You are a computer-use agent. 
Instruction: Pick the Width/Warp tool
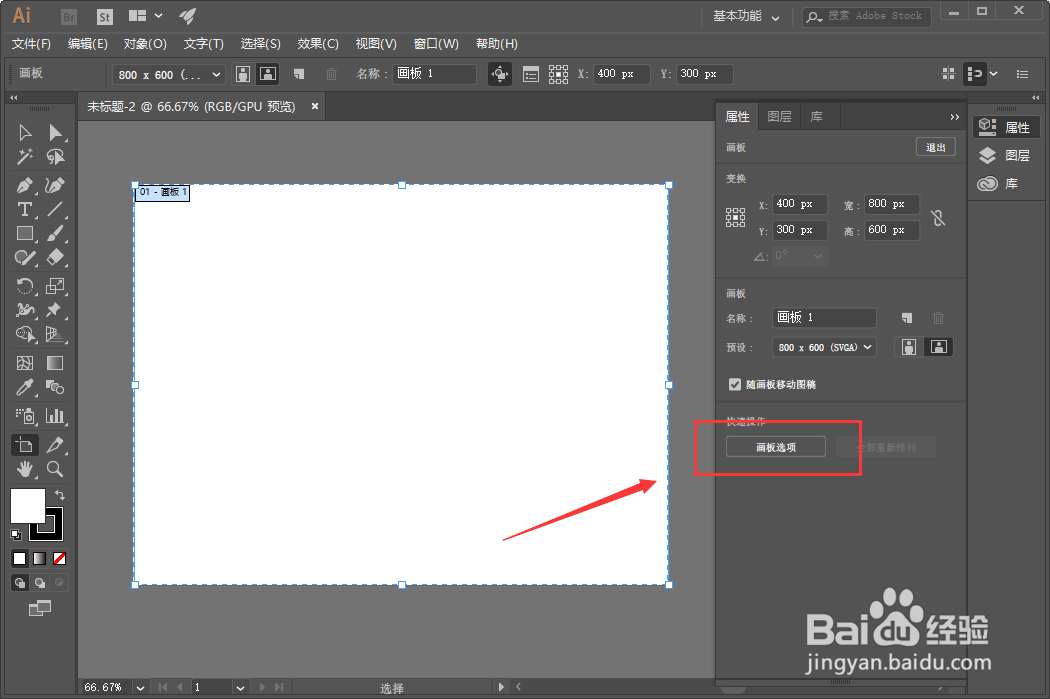25,310
